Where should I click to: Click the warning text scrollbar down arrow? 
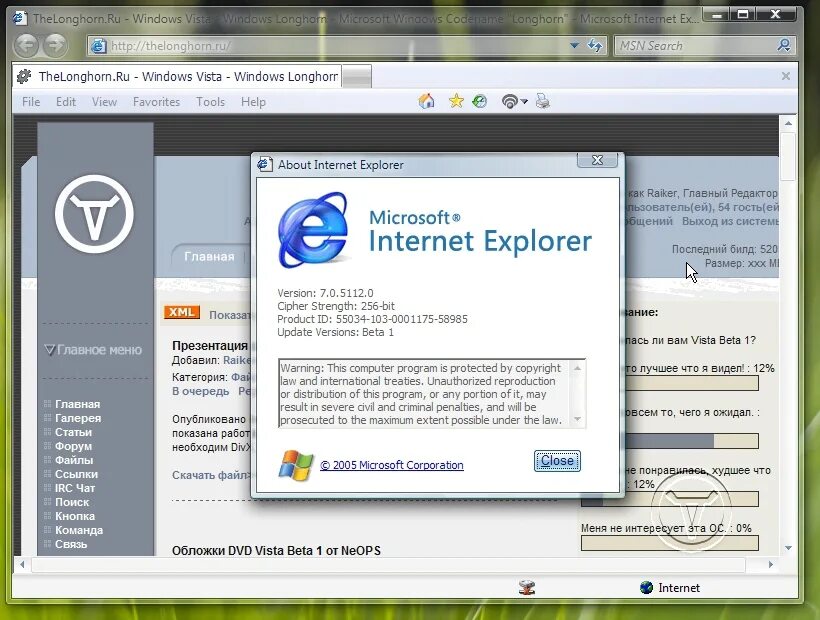coord(577,419)
